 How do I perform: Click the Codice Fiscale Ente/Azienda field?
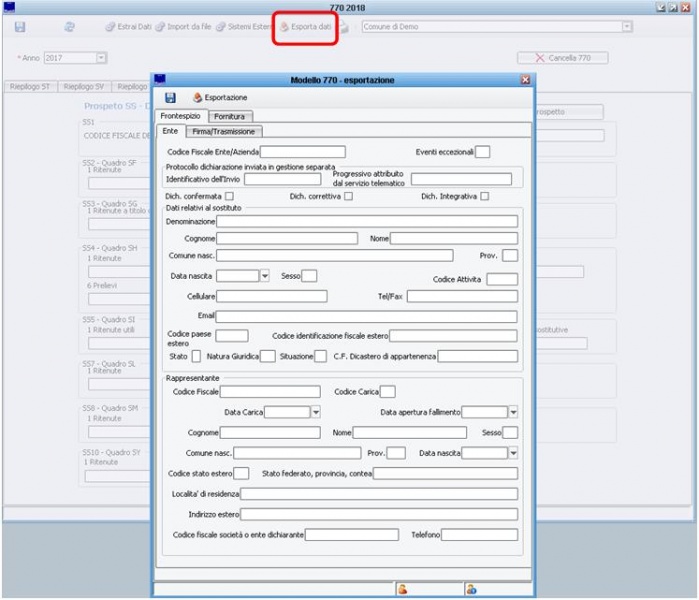tap(303, 152)
